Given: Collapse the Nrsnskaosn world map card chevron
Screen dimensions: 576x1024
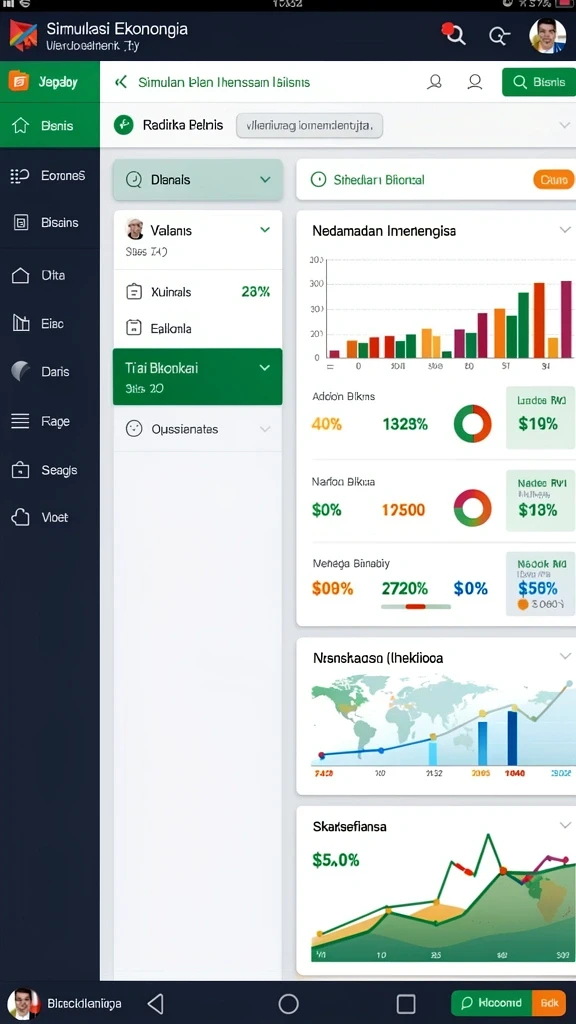Looking at the screenshot, I should tap(565, 656).
